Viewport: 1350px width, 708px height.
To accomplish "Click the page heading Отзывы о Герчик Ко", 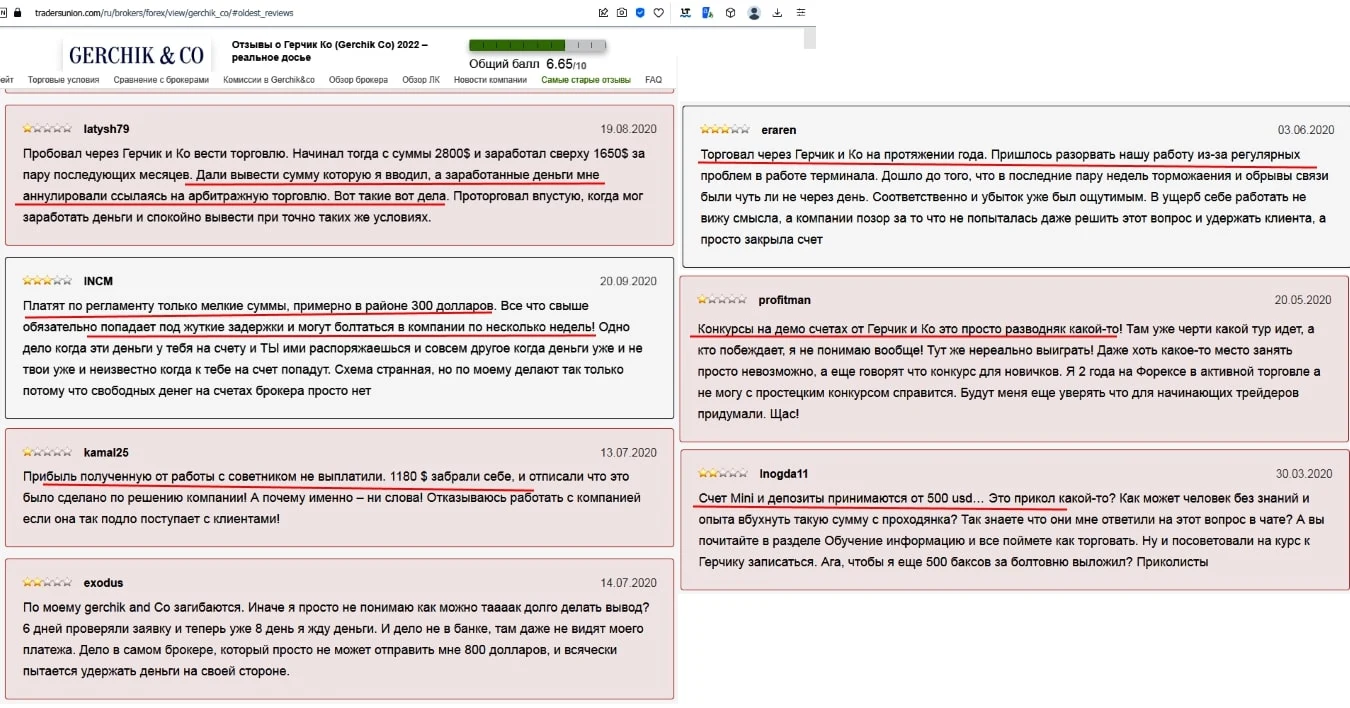I will point(330,51).
